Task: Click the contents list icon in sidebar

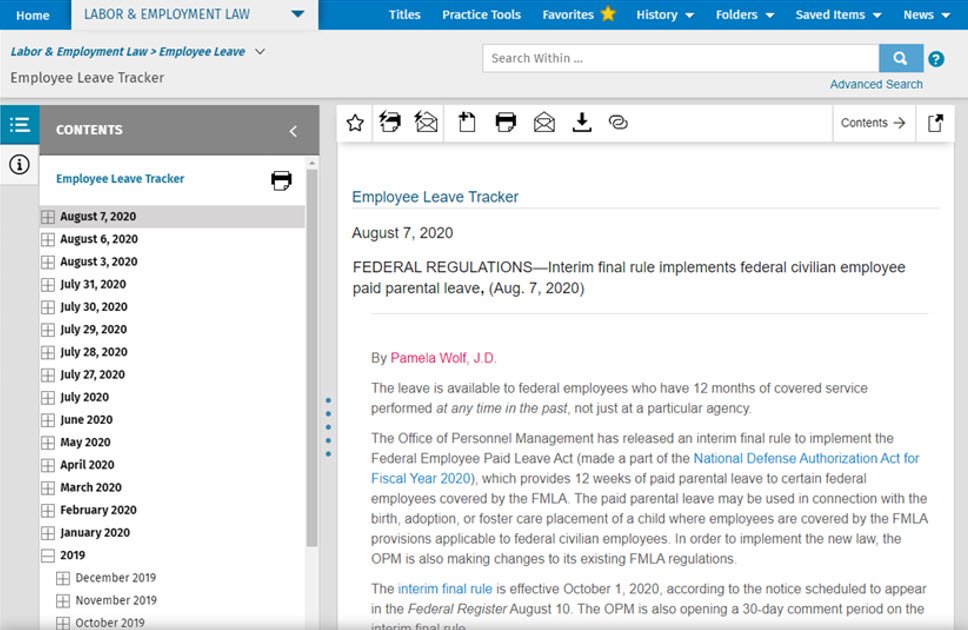Action: pyautogui.click(x=20, y=125)
